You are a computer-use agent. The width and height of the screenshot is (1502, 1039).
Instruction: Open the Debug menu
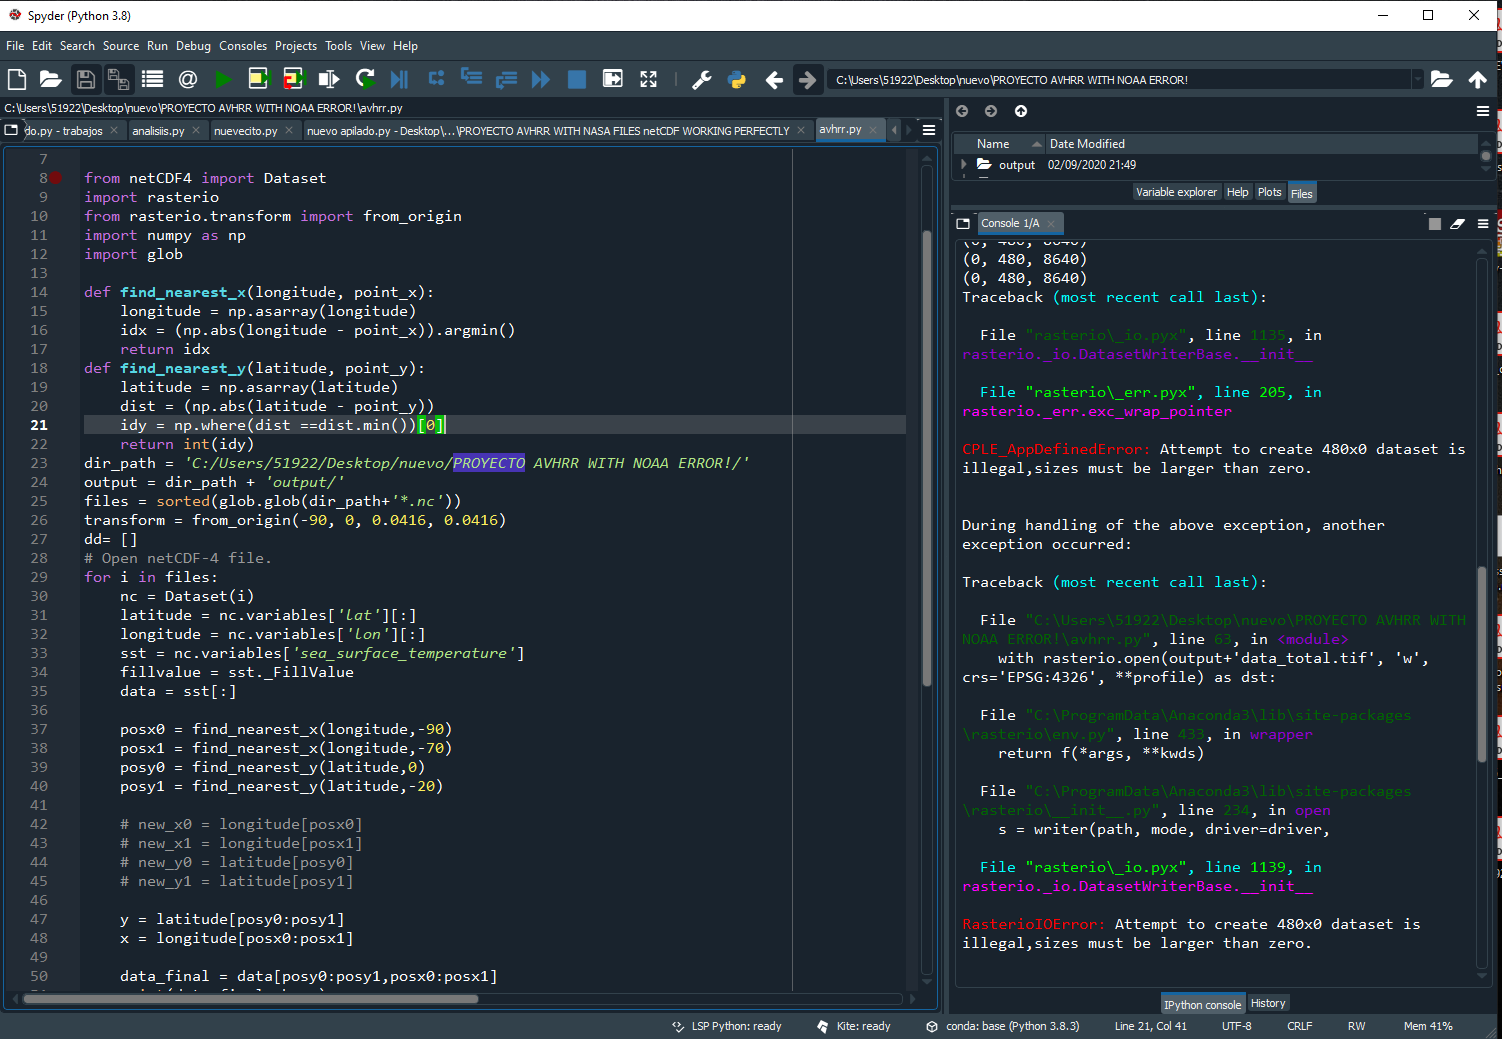tap(193, 46)
